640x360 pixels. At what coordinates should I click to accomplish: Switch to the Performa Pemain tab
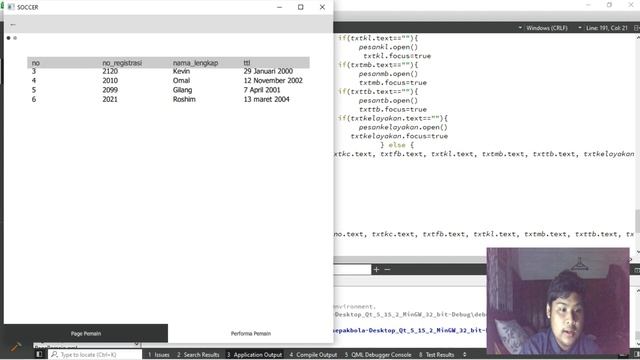(251, 333)
